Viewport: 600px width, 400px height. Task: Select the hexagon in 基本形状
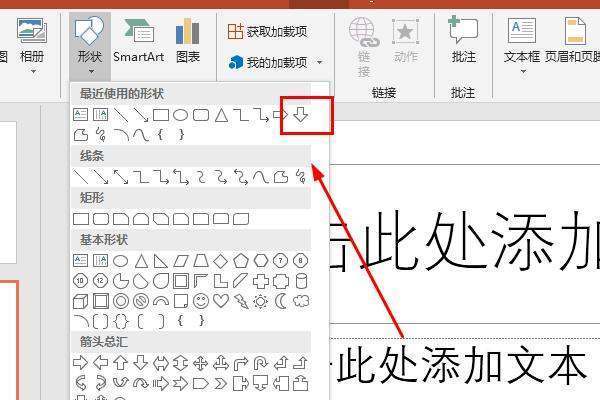261,261
